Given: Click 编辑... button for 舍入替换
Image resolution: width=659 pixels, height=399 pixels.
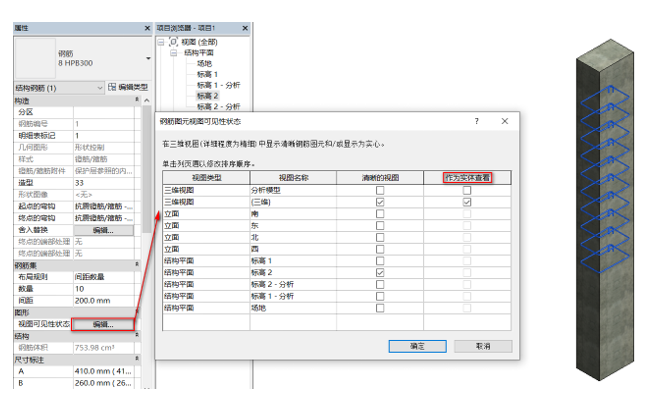Looking at the screenshot, I should pyautogui.click(x=103, y=230).
